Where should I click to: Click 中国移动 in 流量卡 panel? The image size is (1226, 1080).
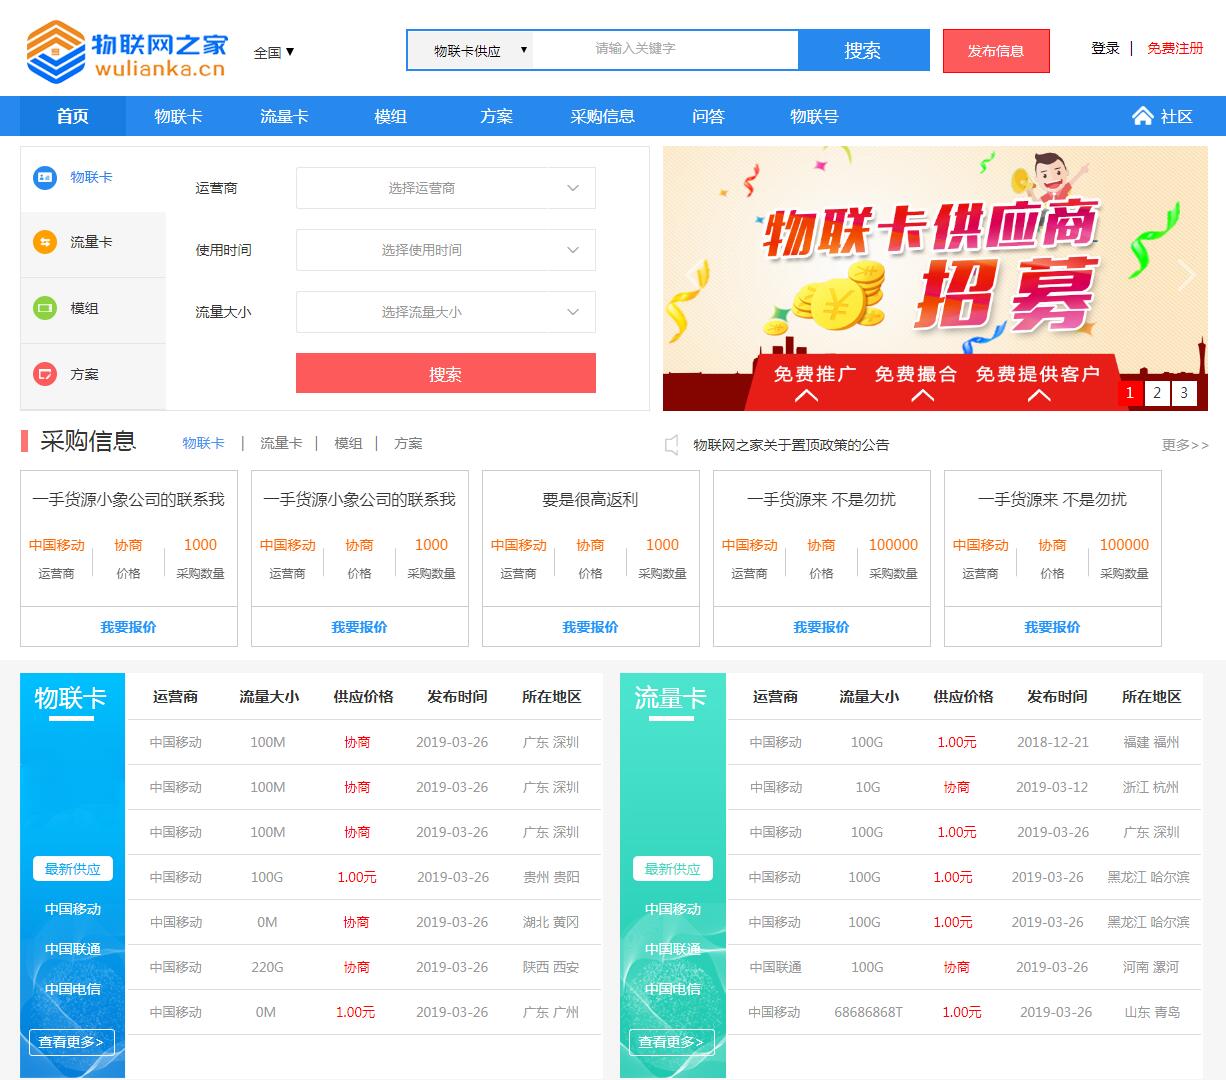673,909
